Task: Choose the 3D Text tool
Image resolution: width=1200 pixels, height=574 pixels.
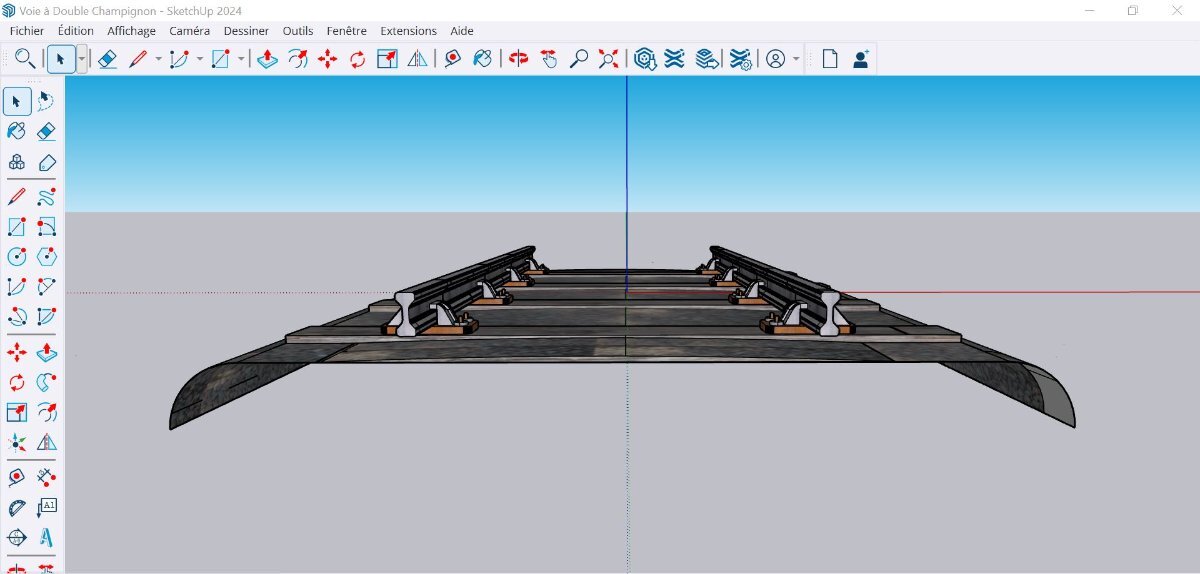Action: pyautogui.click(x=46, y=538)
